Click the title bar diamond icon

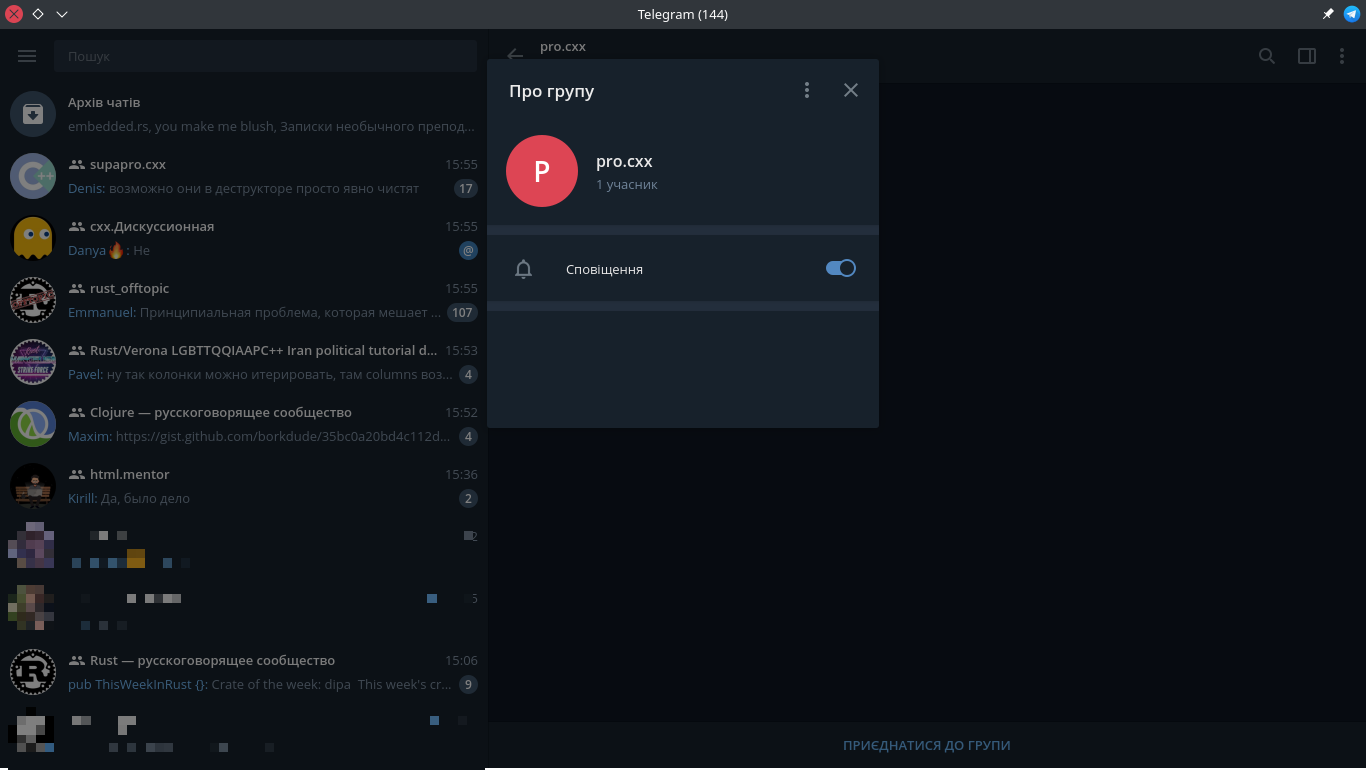pos(38,14)
